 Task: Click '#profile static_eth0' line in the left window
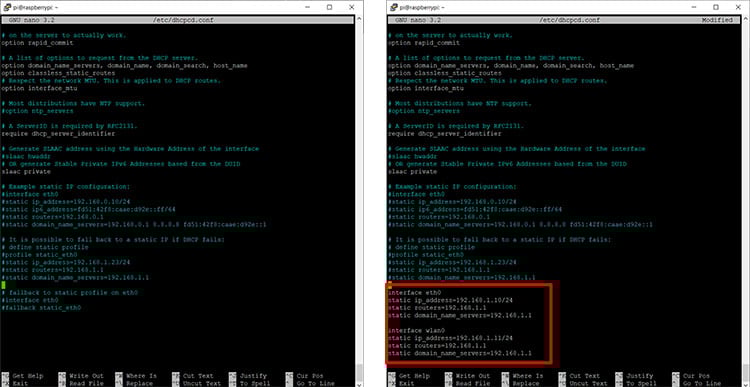click(39, 255)
